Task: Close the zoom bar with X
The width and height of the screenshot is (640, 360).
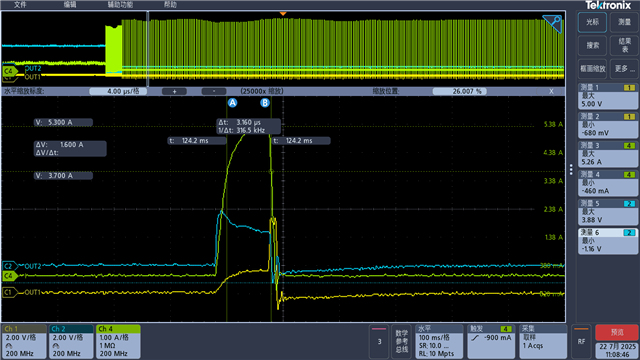Action: pos(551,91)
